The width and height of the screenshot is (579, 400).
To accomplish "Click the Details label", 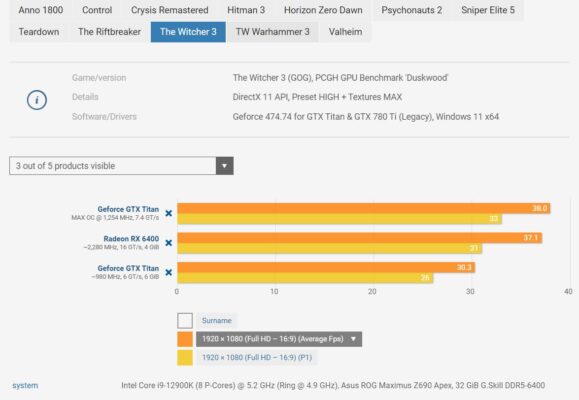I will tap(85, 97).
